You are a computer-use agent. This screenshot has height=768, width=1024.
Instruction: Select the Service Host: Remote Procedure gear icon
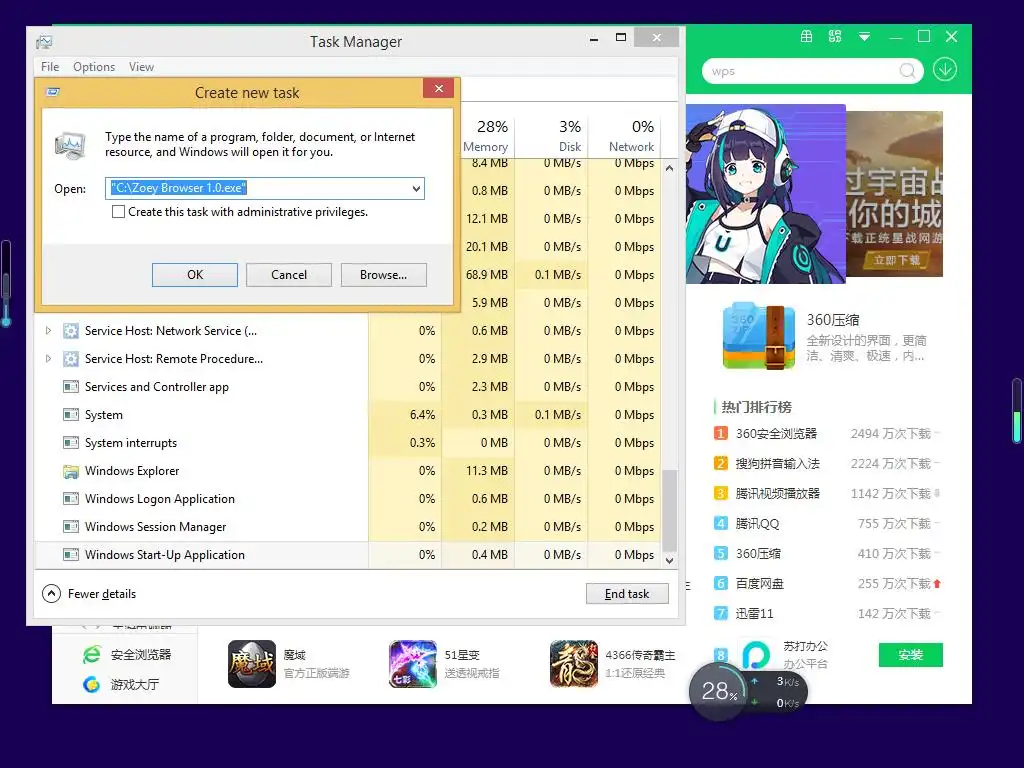[x=71, y=359]
